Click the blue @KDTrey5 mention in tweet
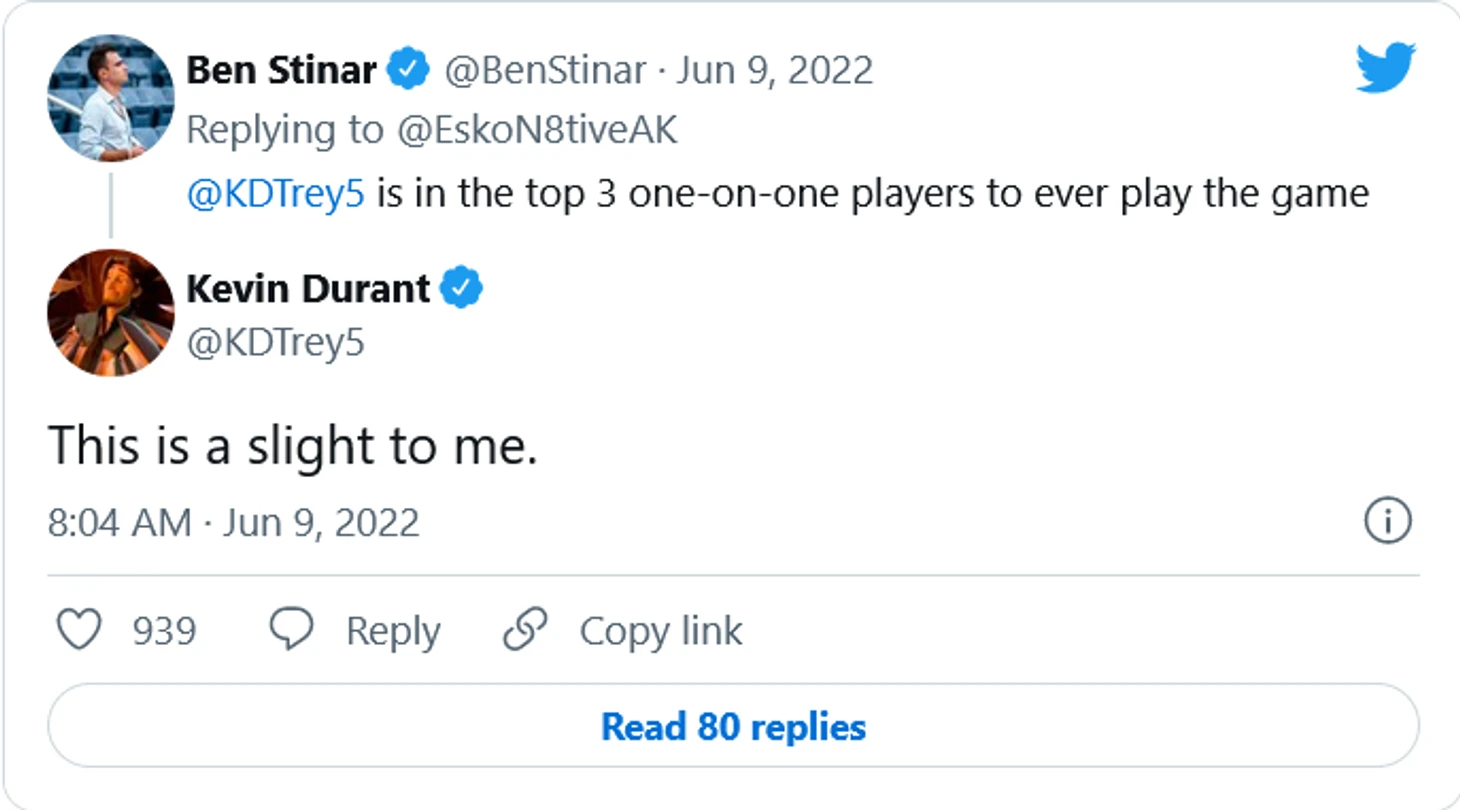This screenshot has height=810, width=1460. 277,192
